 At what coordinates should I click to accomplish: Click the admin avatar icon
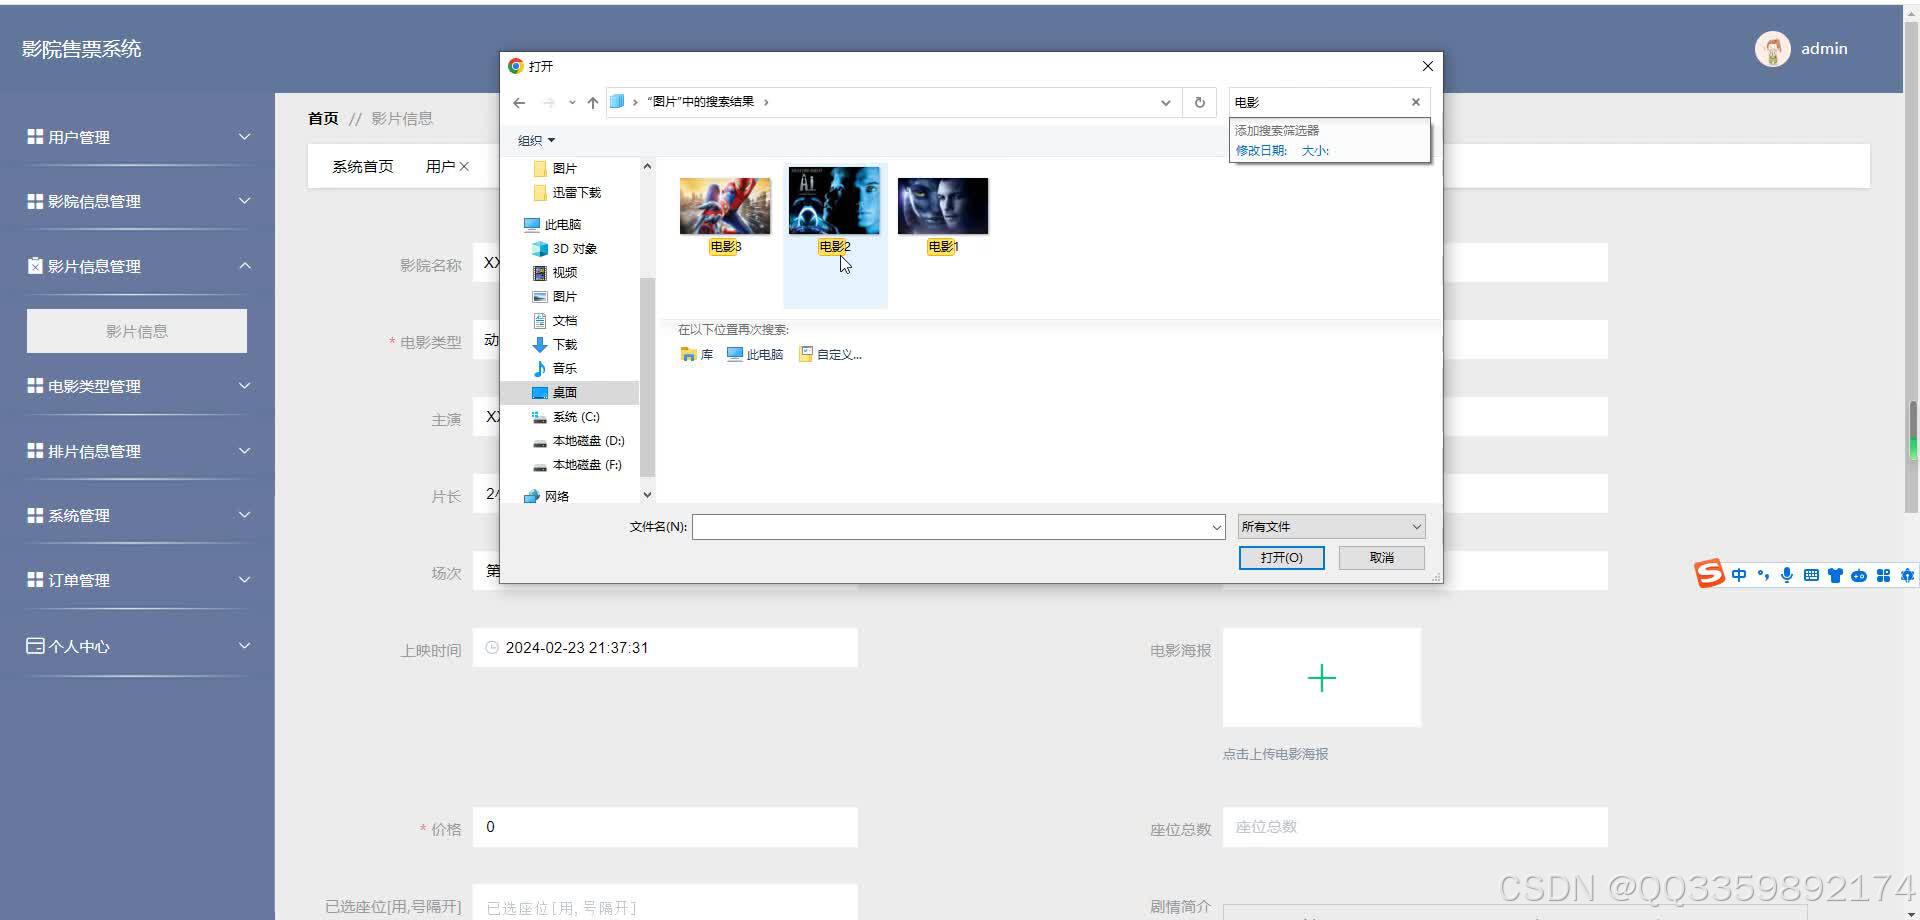[x=1772, y=49]
